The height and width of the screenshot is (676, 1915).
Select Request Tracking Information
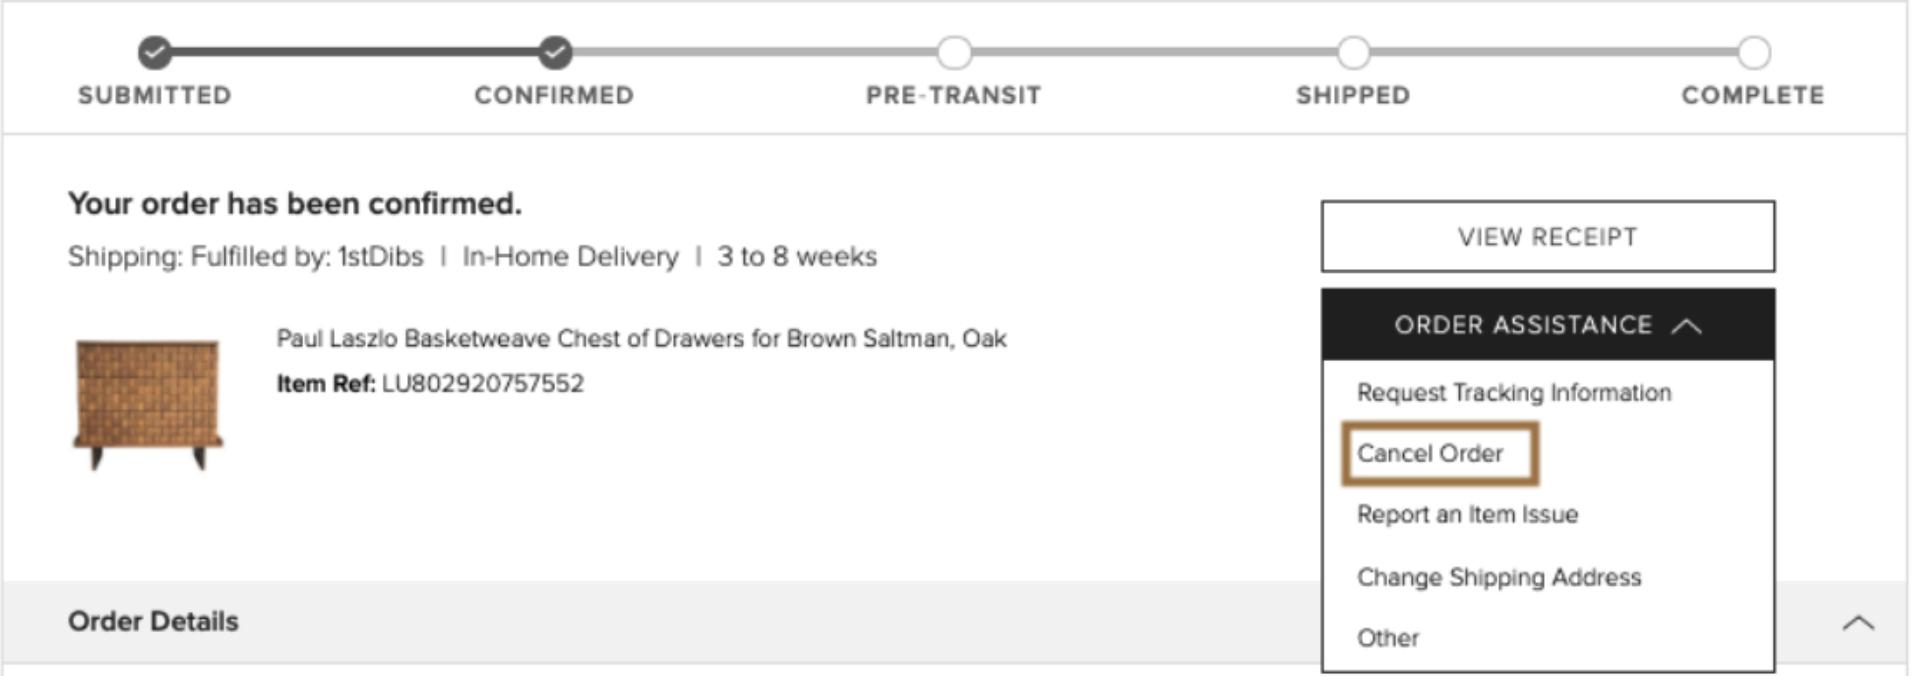[x=1514, y=392]
